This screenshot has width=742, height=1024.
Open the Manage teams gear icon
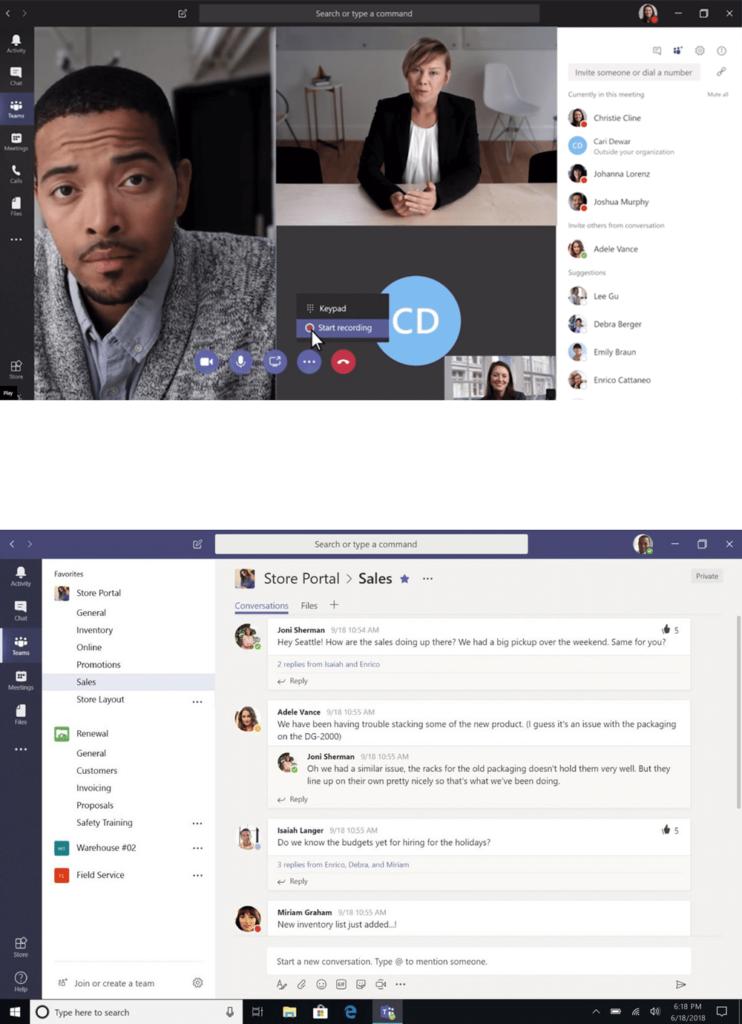coord(198,983)
